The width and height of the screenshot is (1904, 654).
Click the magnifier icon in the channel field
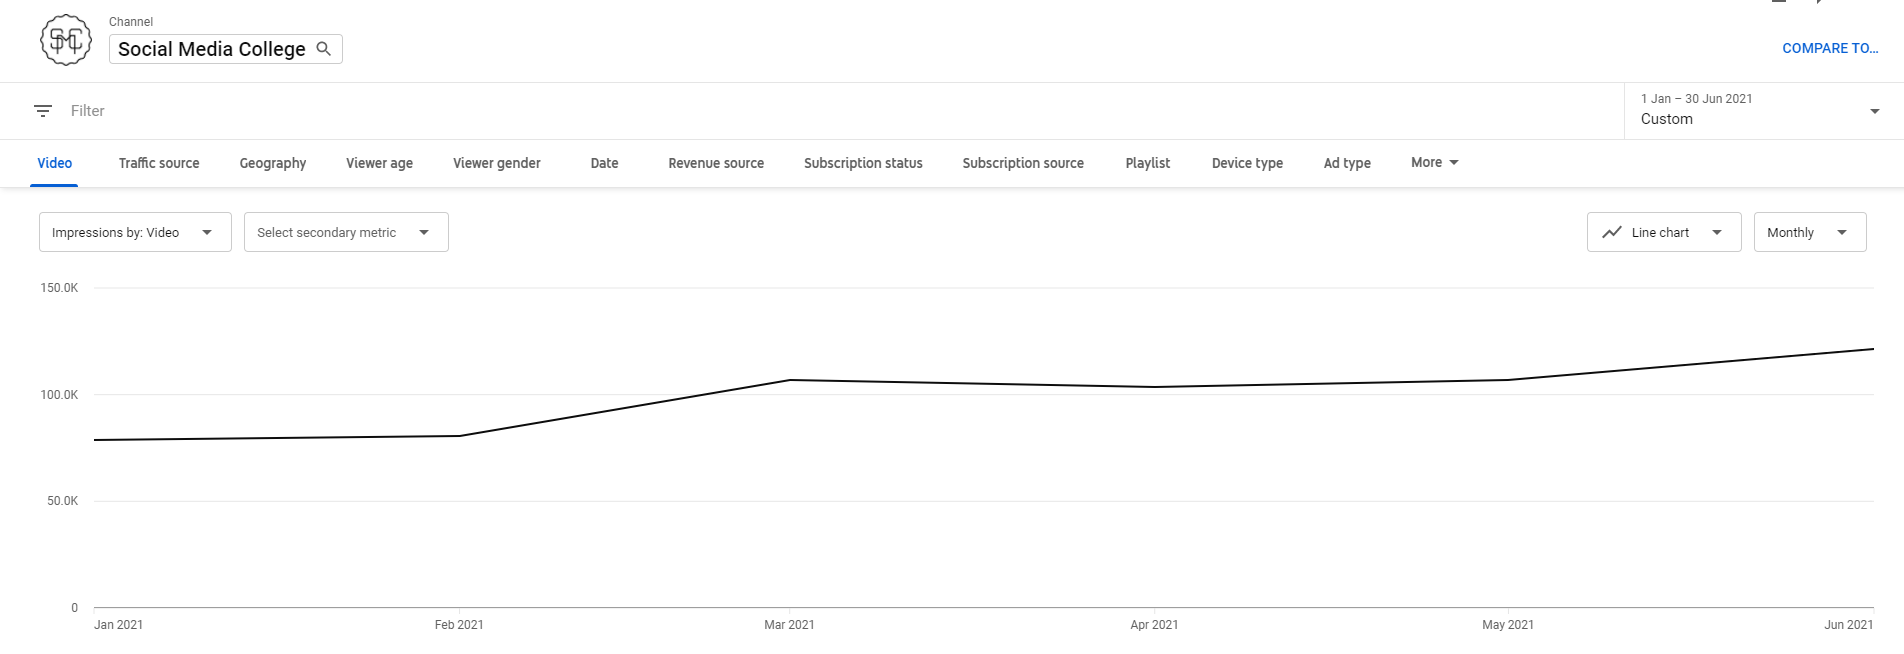(323, 48)
